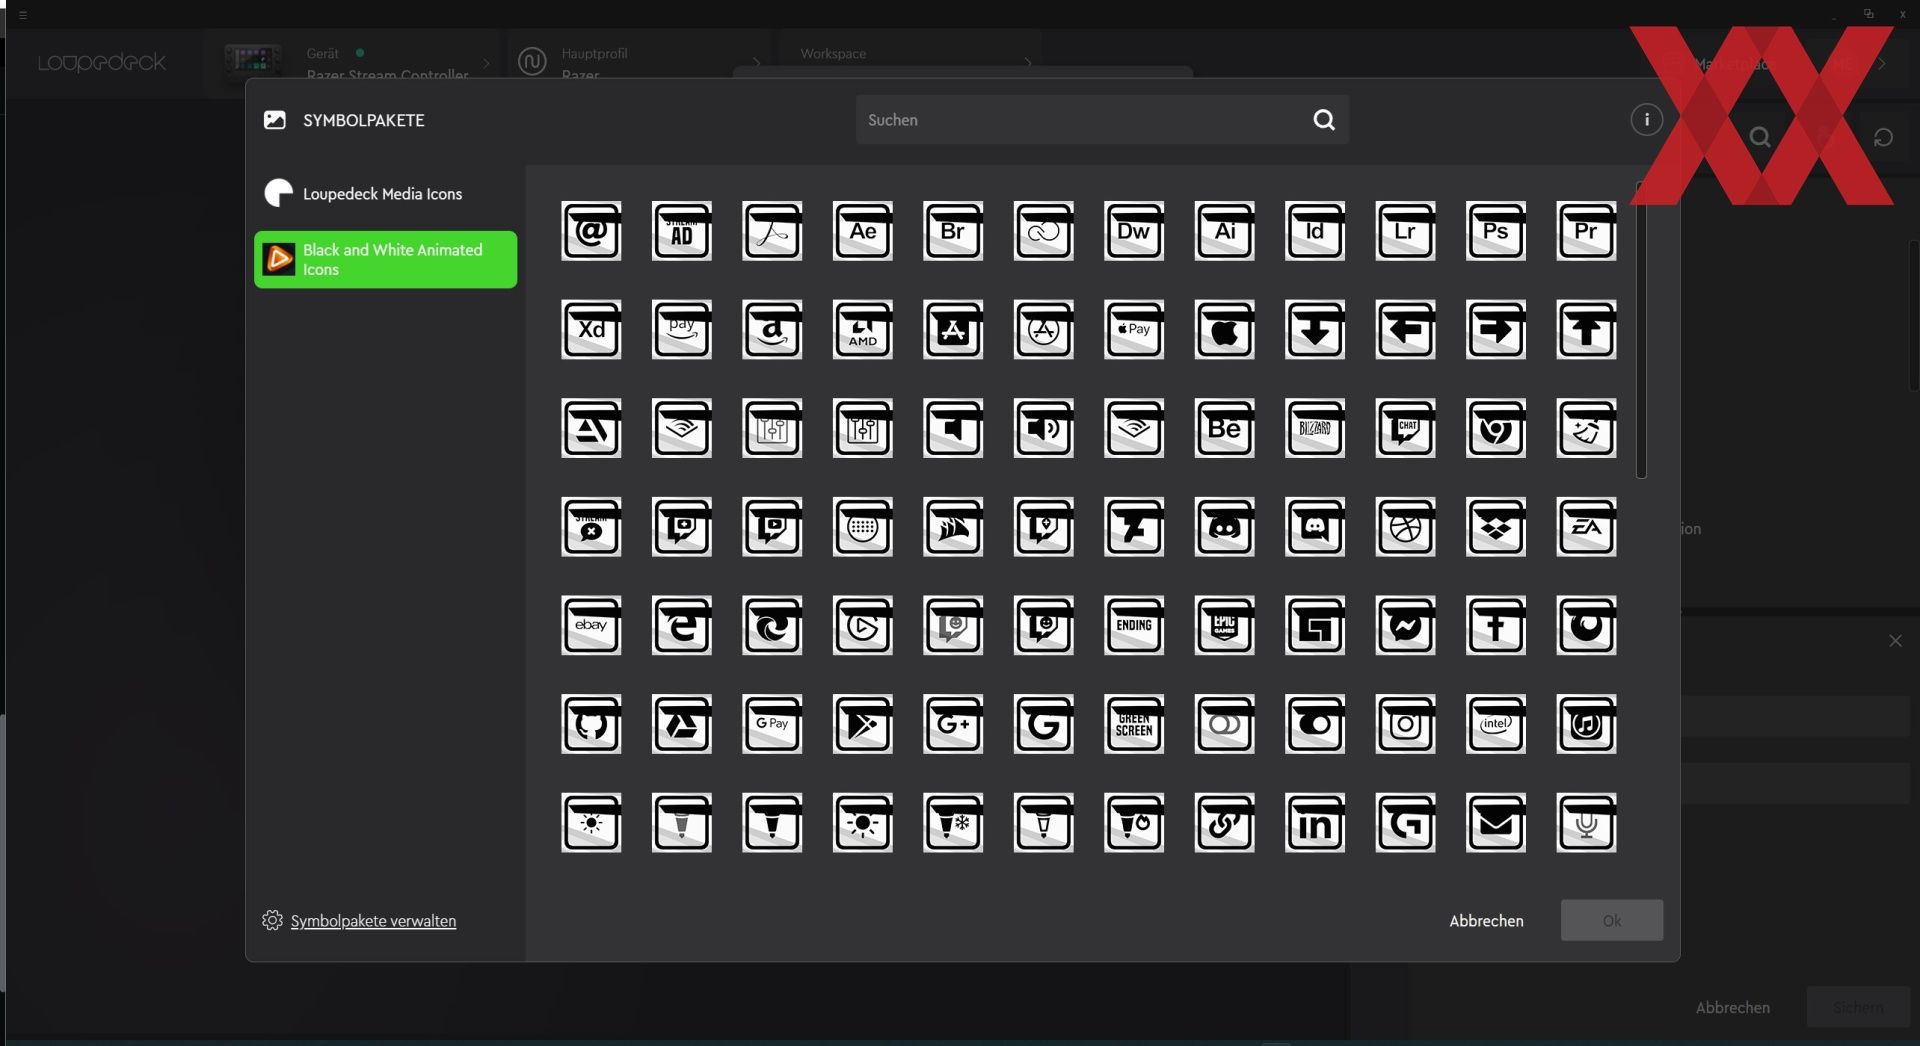The height and width of the screenshot is (1046, 1920).
Task: Open the info circle button
Action: pyautogui.click(x=1646, y=120)
